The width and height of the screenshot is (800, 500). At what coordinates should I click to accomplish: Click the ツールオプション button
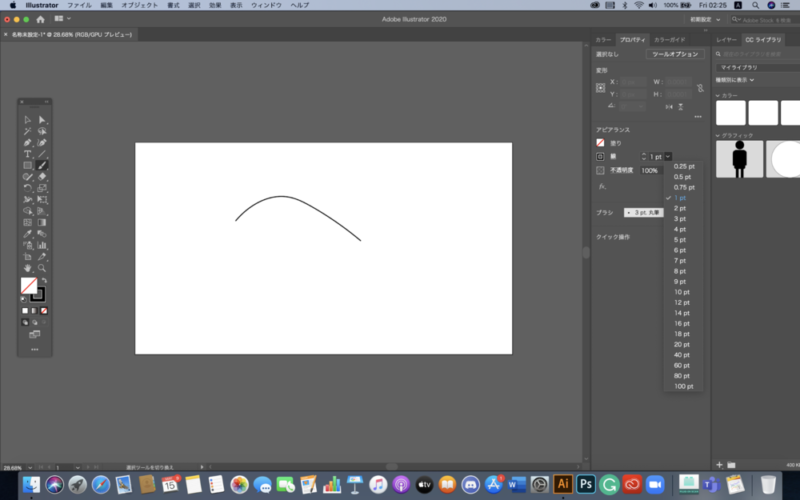(675, 54)
